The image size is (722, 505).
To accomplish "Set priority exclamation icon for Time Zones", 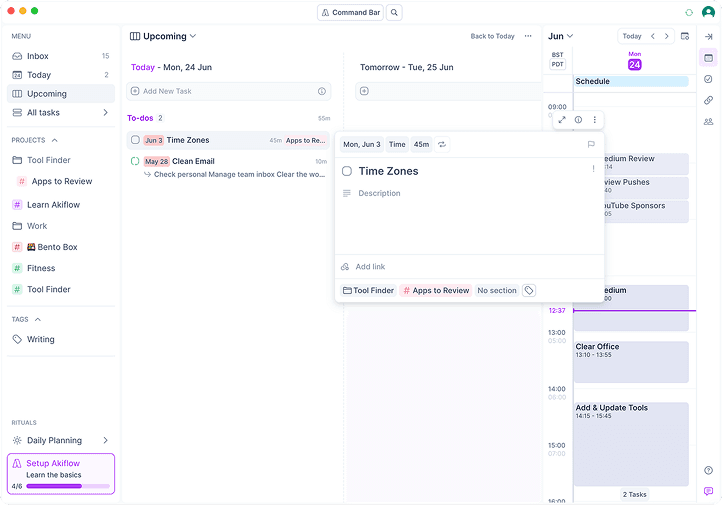I will point(593,169).
